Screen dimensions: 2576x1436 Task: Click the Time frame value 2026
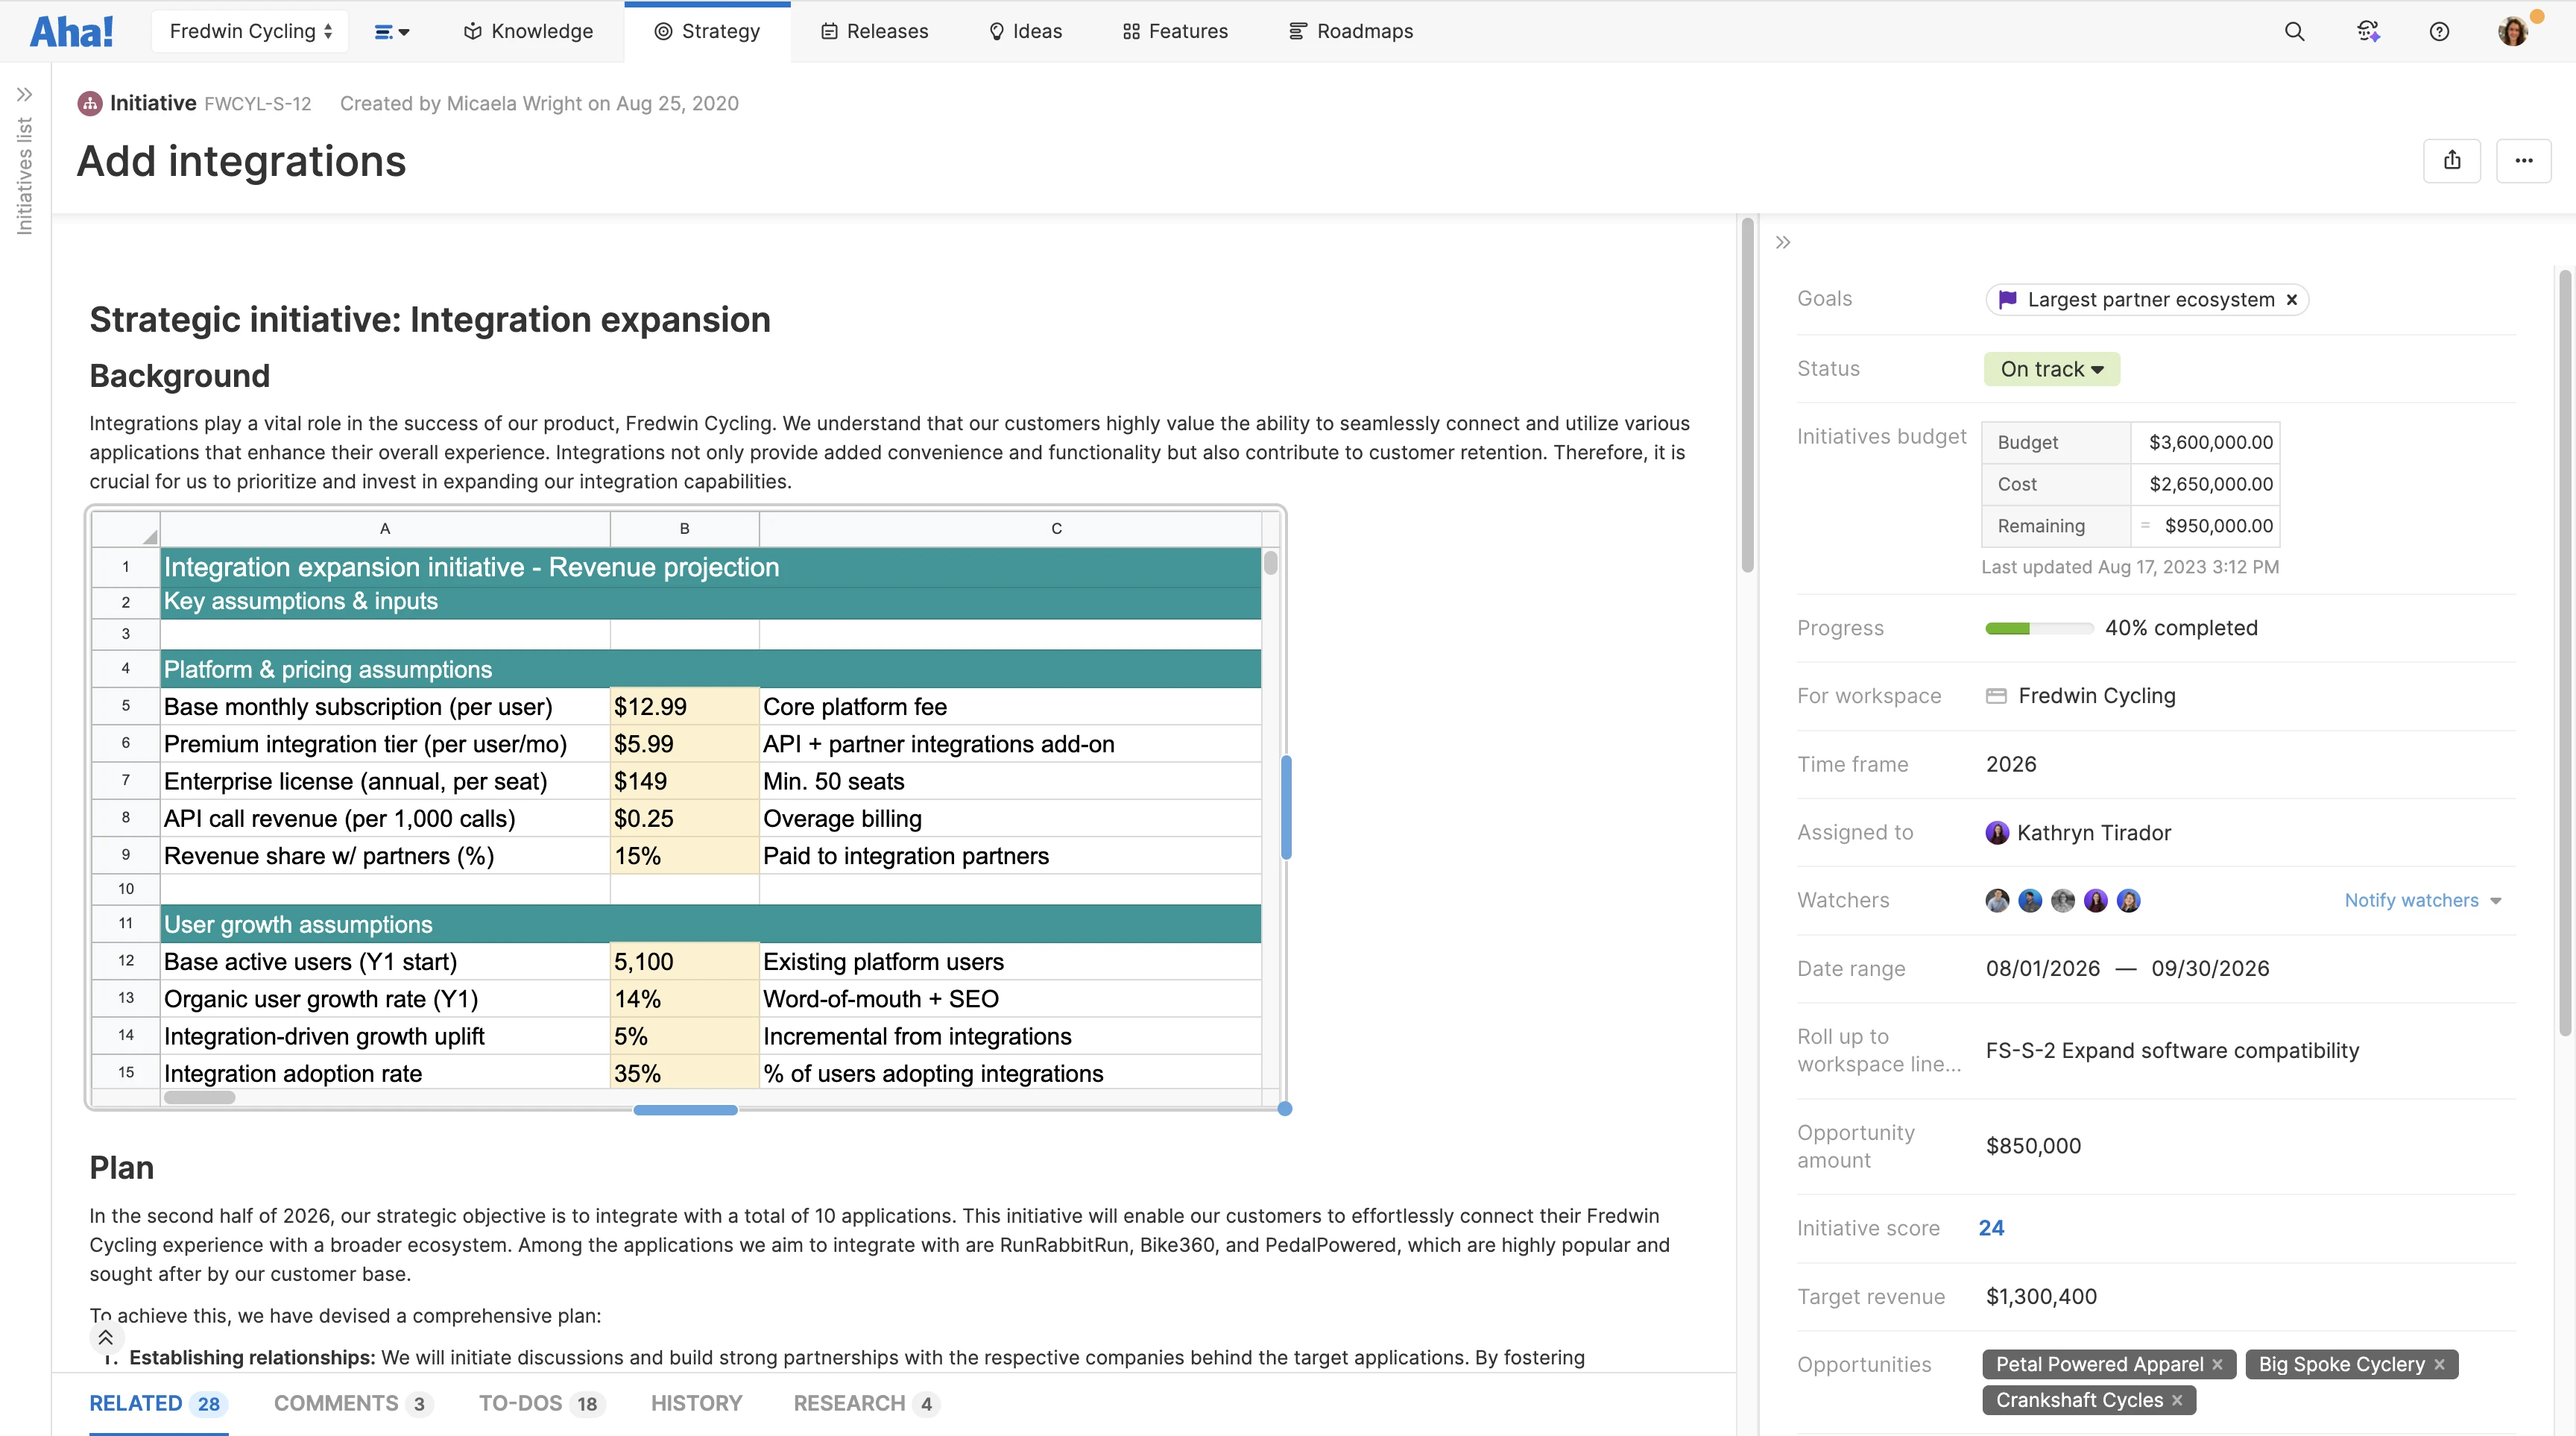(2010, 764)
